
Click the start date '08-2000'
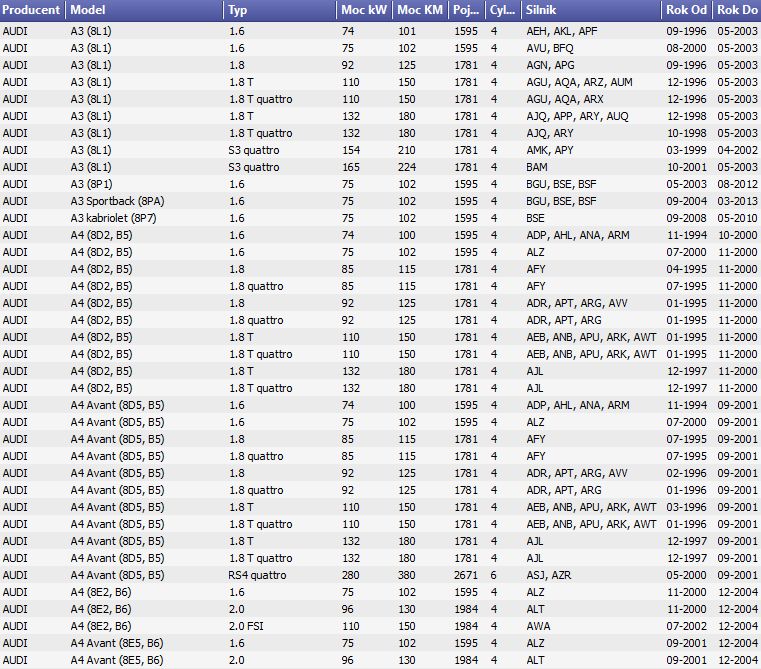[x=686, y=48]
